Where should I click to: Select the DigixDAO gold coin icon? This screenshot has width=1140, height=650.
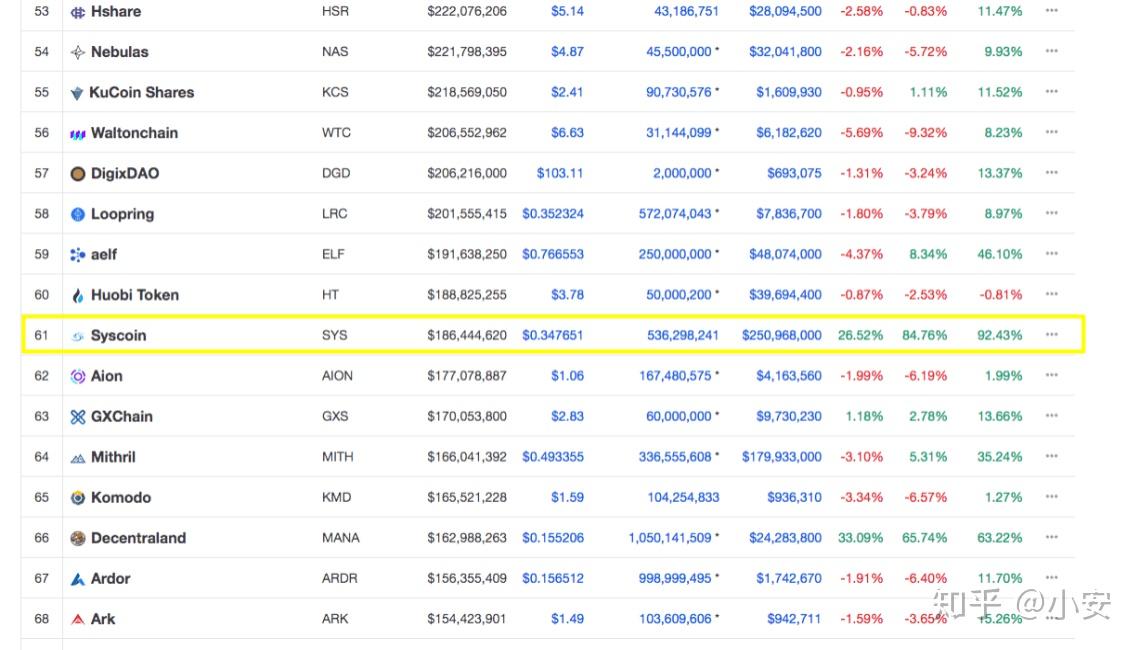pyautogui.click(x=78, y=174)
